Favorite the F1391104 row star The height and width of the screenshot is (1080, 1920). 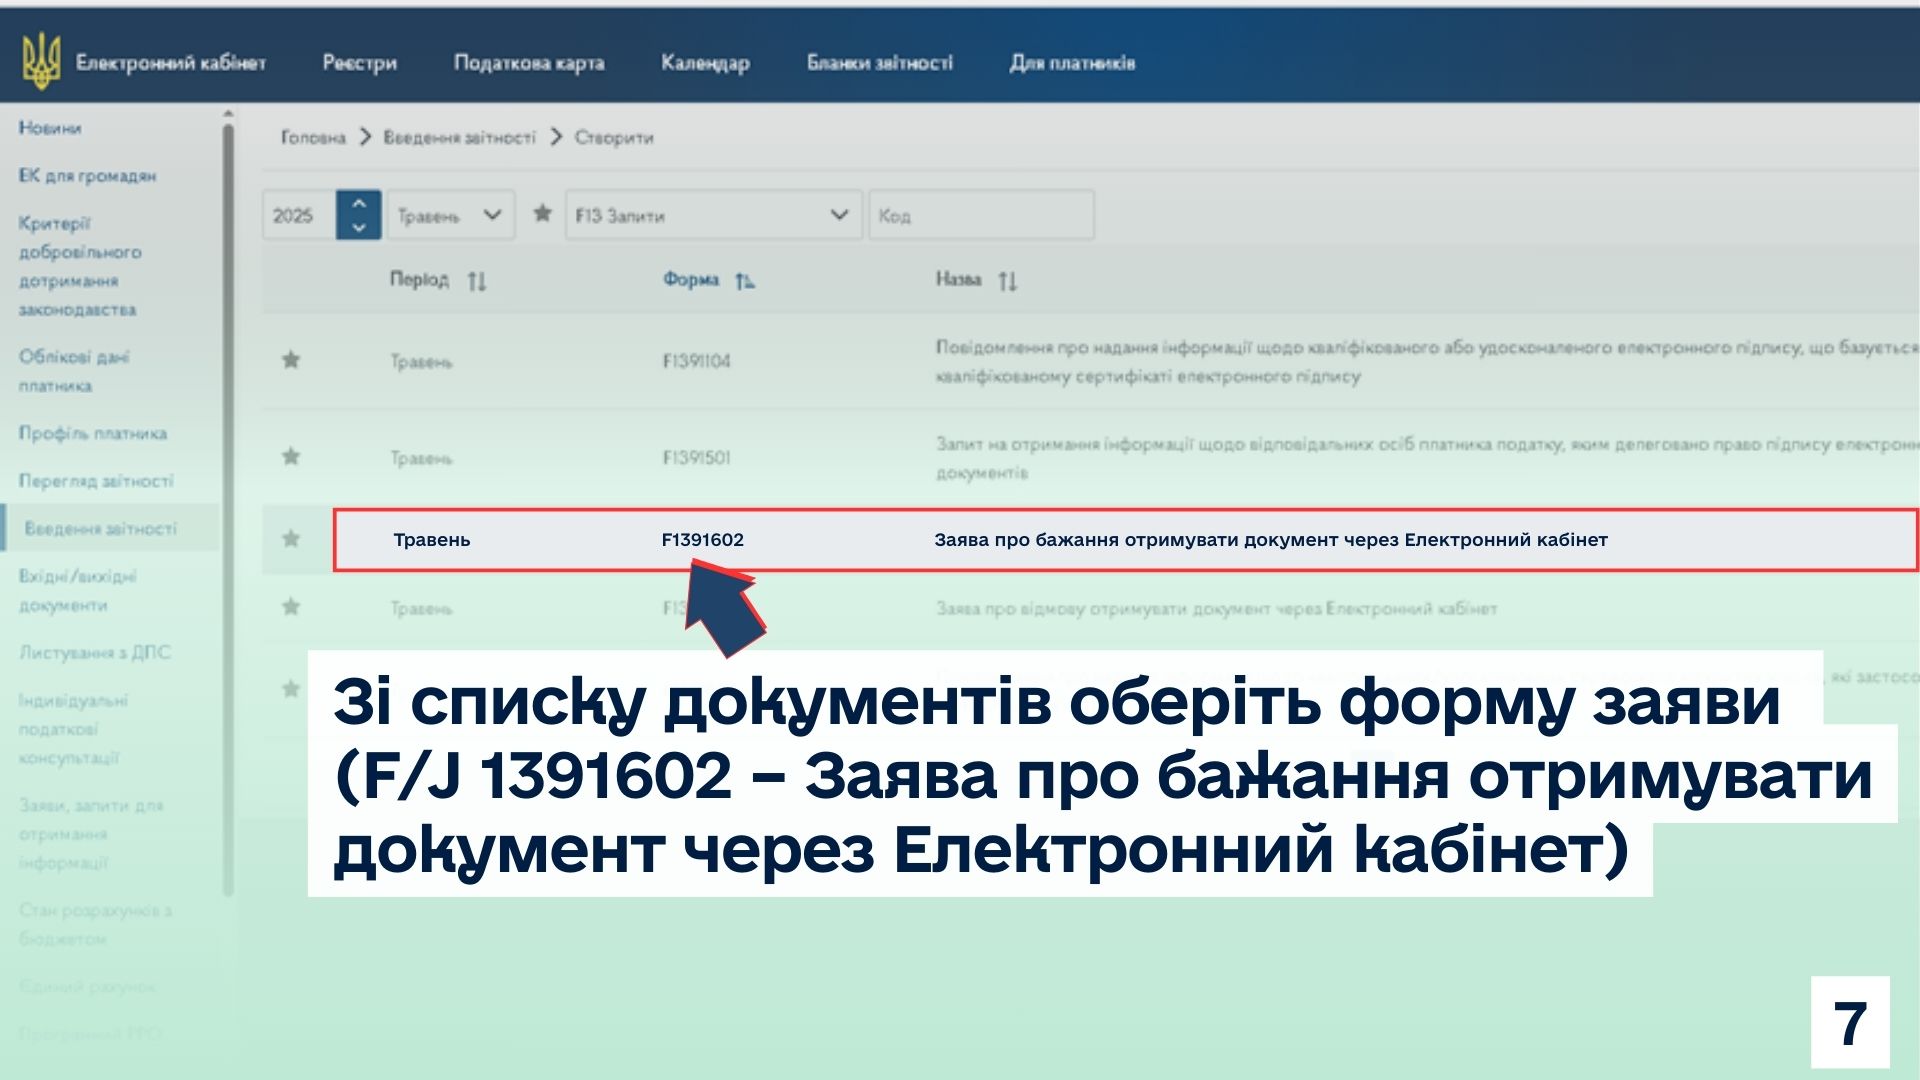pyautogui.click(x=291, y=360)
